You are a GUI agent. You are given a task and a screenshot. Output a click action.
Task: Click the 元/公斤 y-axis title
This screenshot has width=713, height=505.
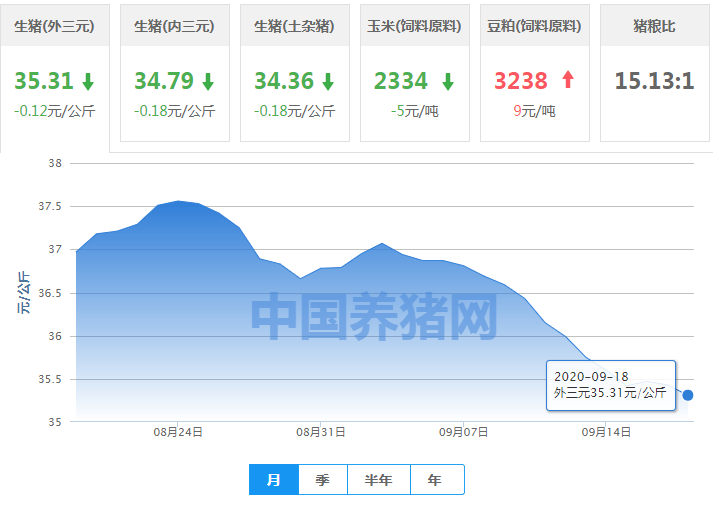coord(23,293)
